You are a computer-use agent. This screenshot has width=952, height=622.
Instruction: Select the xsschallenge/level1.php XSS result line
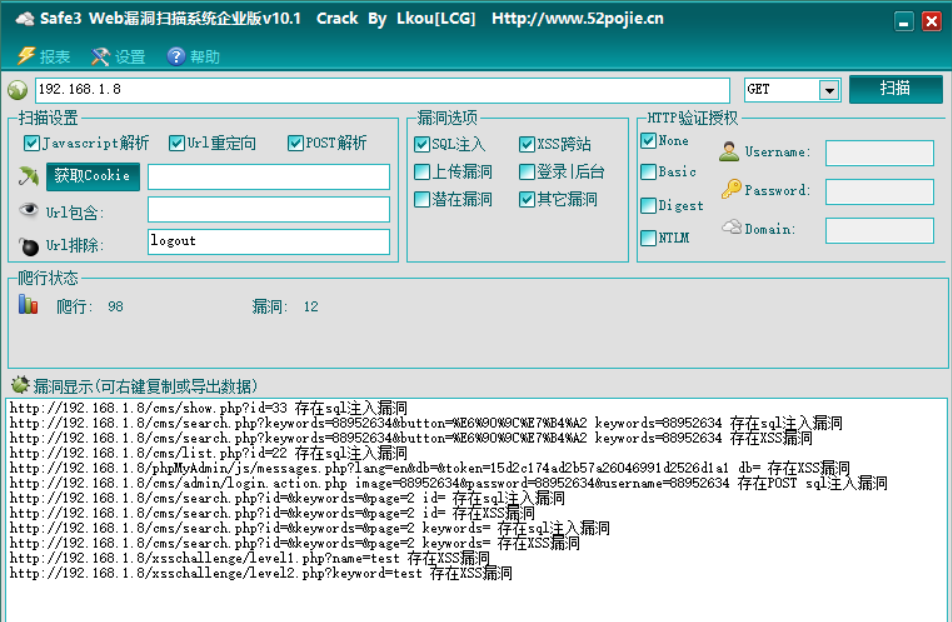(x=250, y=558)
